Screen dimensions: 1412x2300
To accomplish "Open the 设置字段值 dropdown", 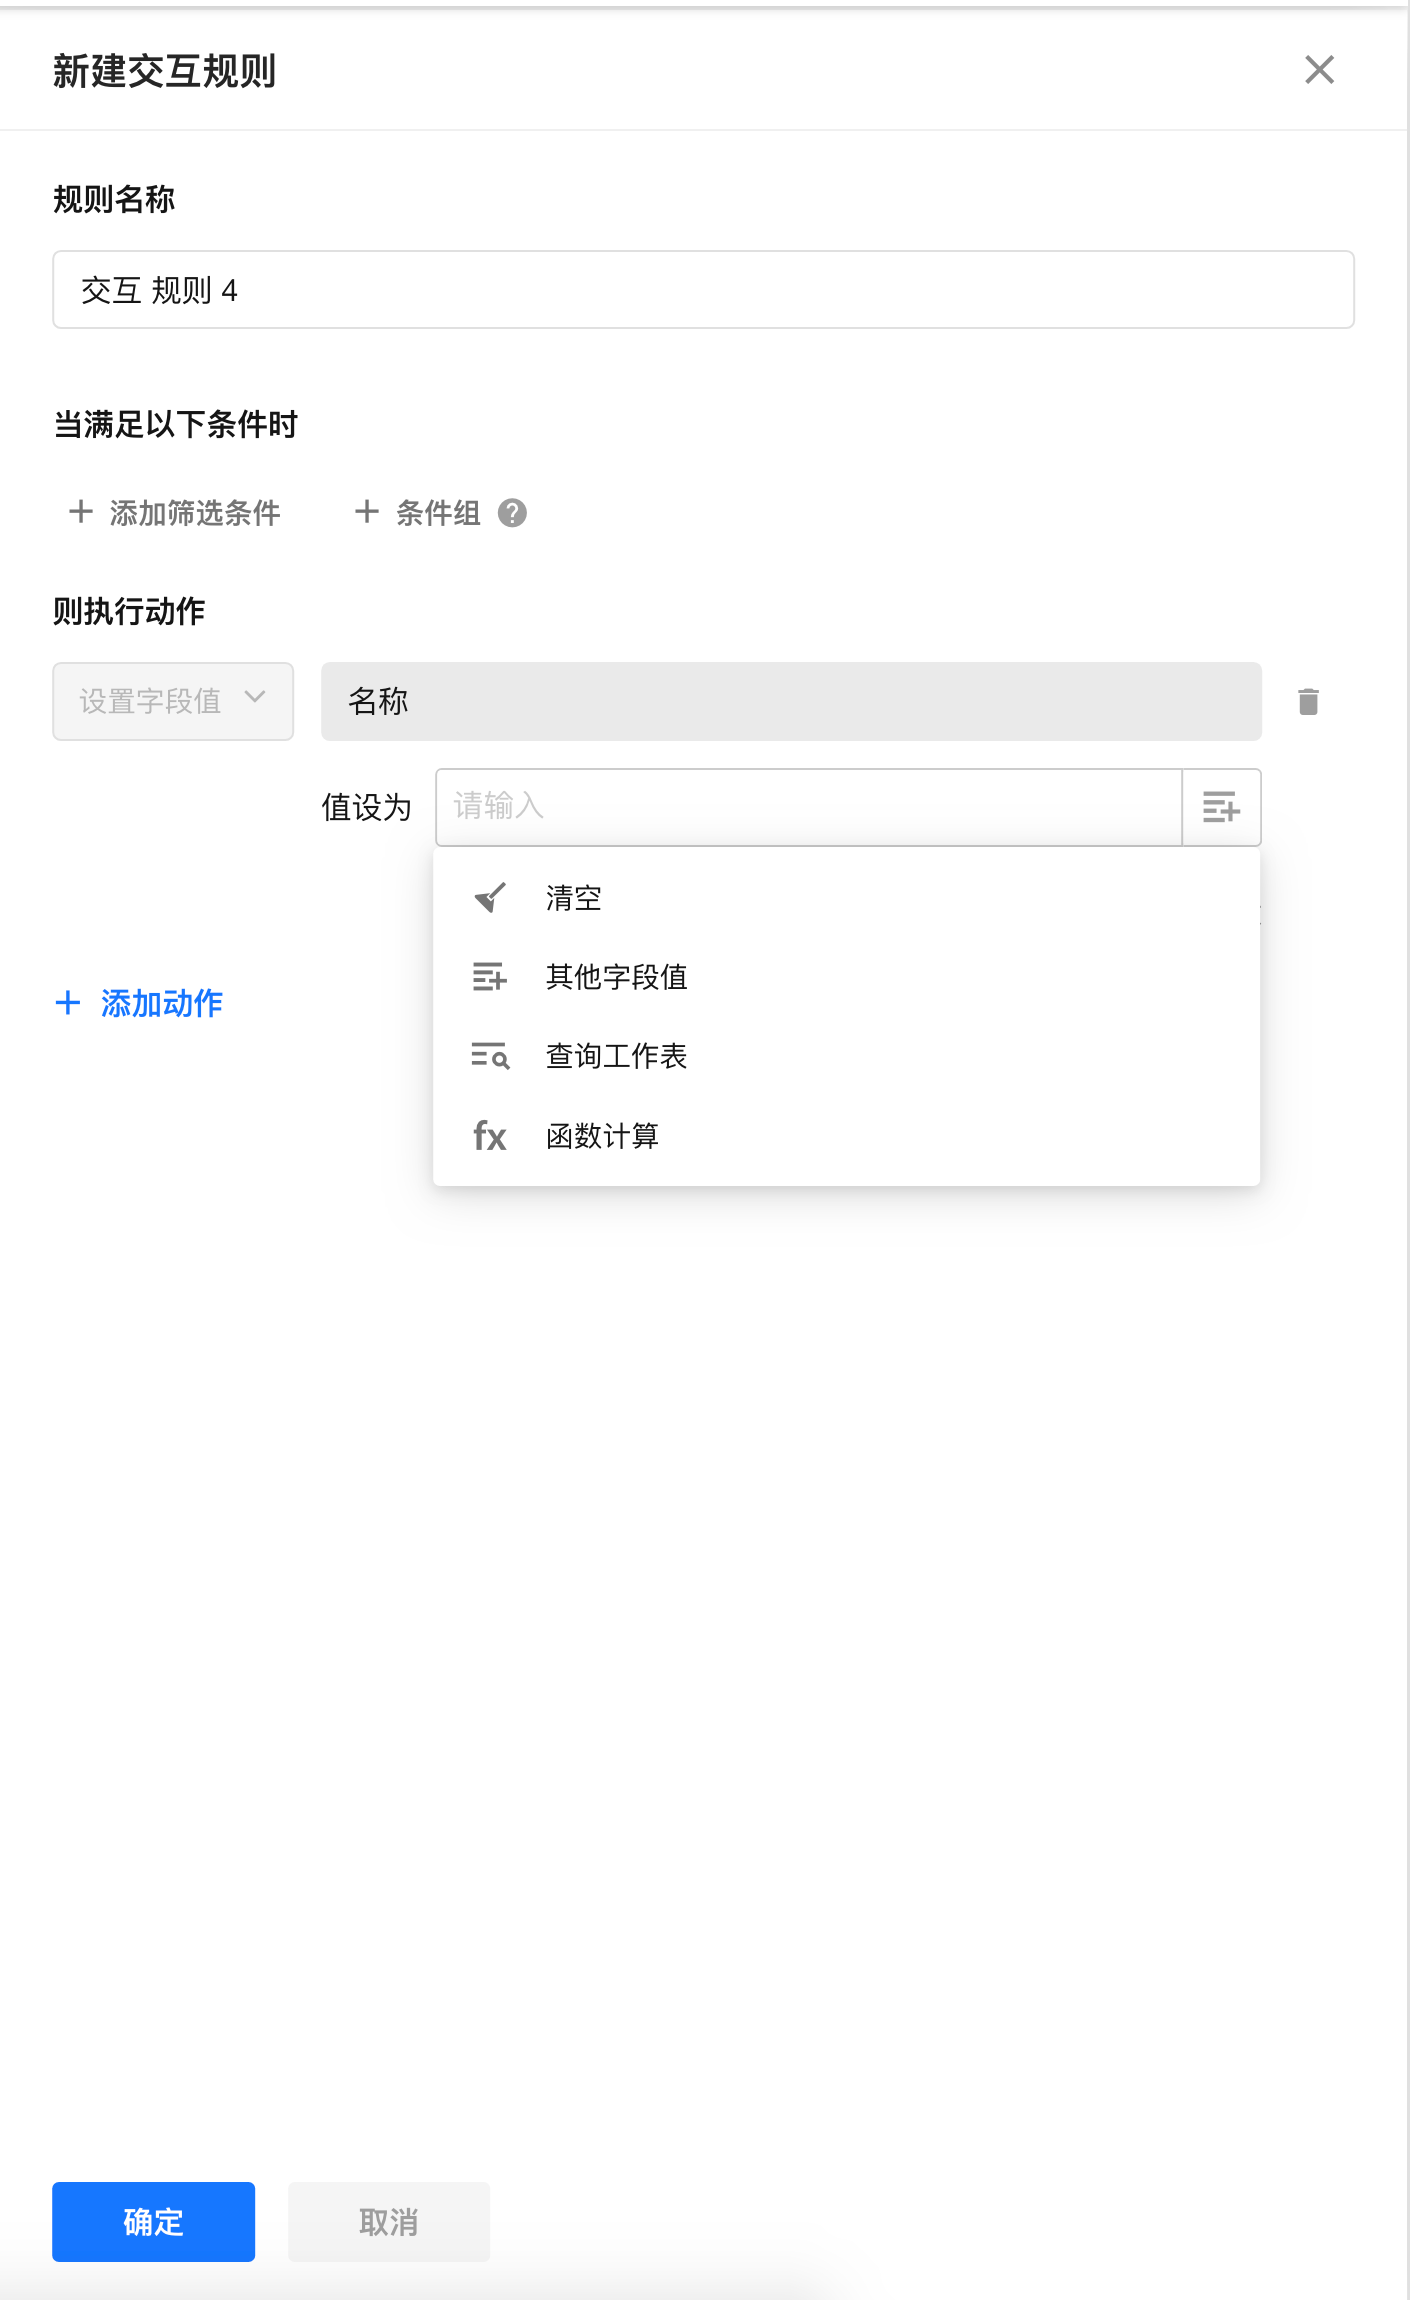I will 173,702.
